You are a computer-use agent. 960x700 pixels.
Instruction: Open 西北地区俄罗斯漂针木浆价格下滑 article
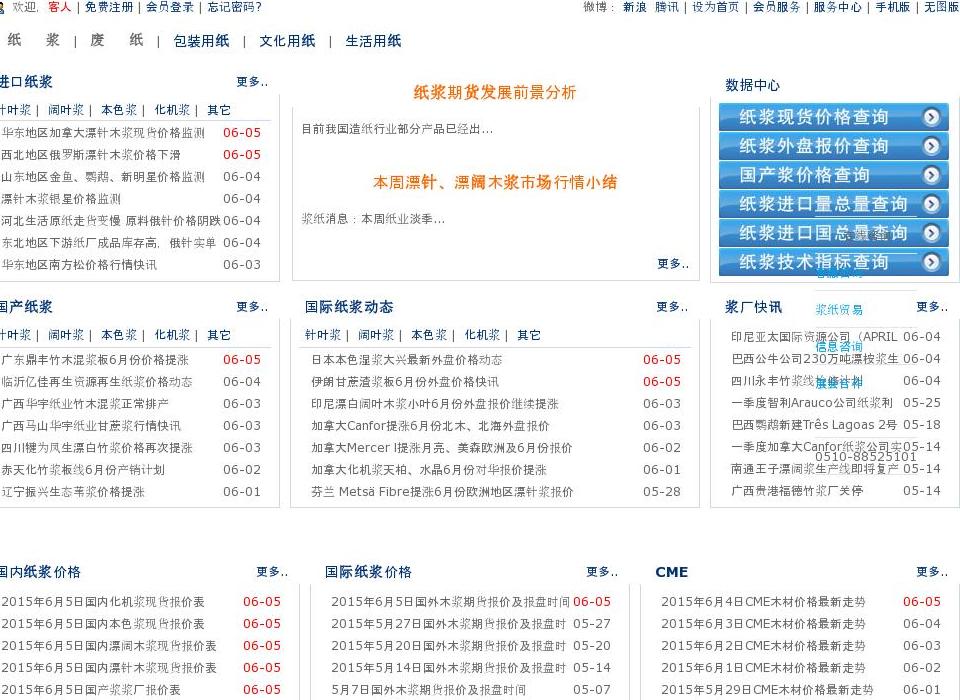pyautogui.click(x=91, y=155)
